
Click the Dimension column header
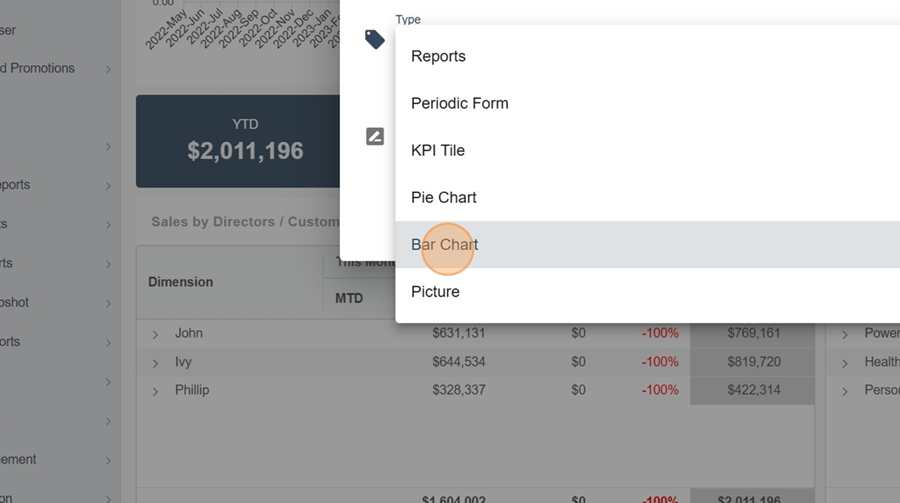point(181,282)
